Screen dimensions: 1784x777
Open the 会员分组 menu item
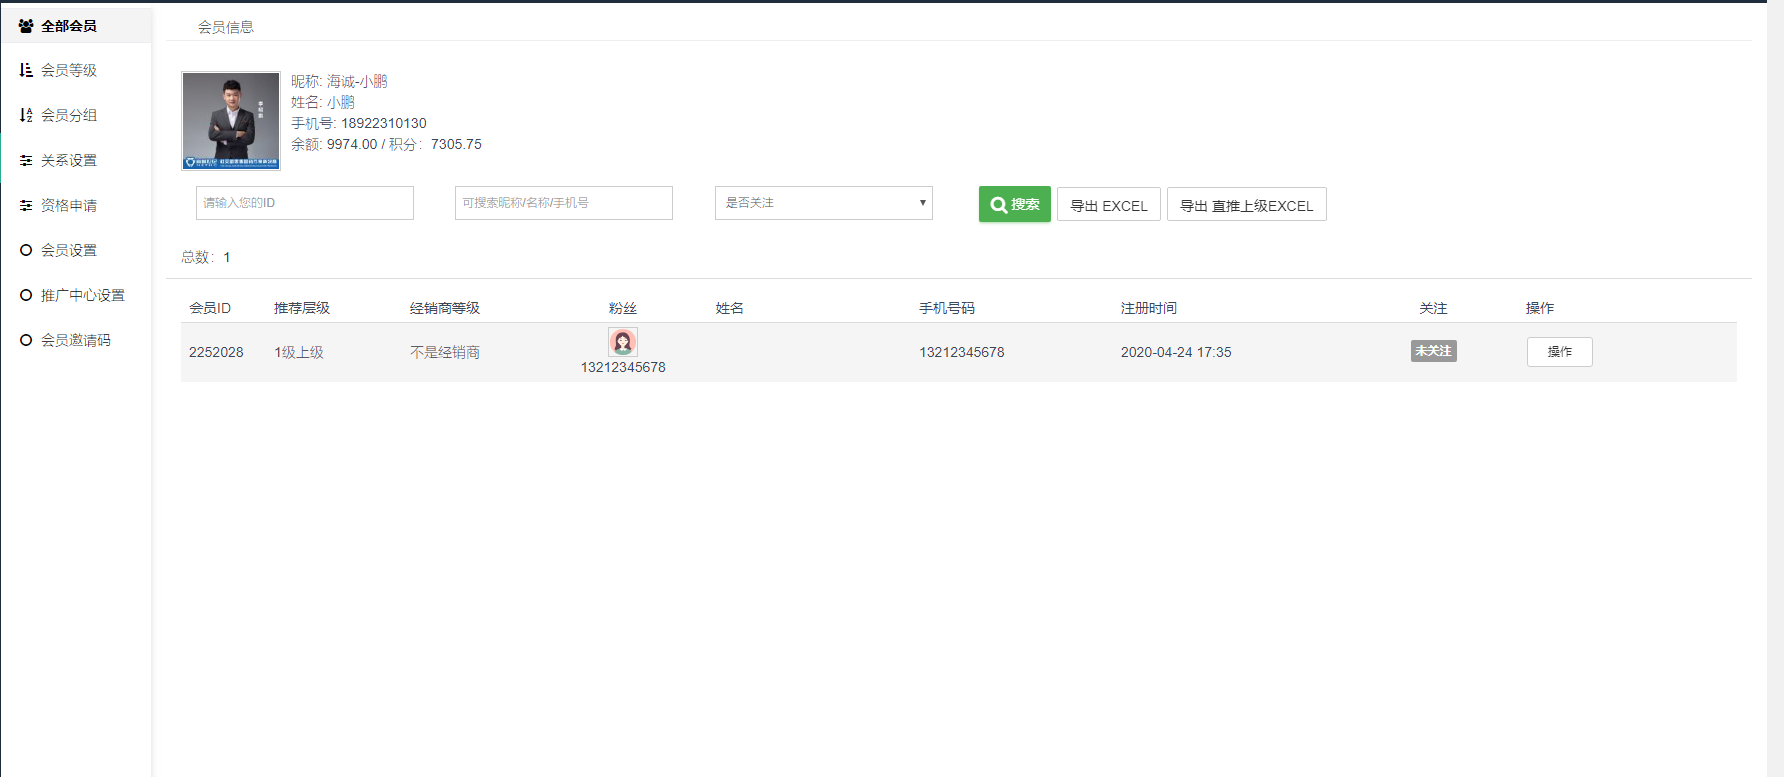click(x=76, y=115)
